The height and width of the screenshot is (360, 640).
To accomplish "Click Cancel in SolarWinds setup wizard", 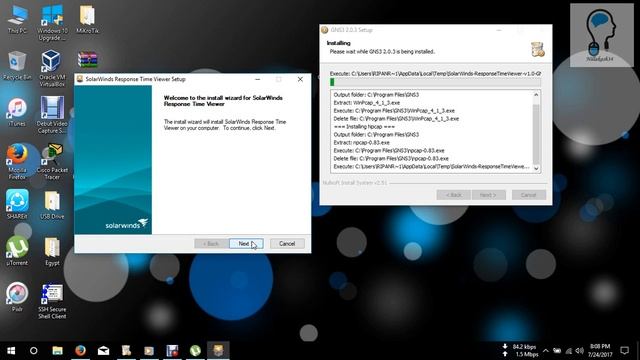I will point(287,244).
